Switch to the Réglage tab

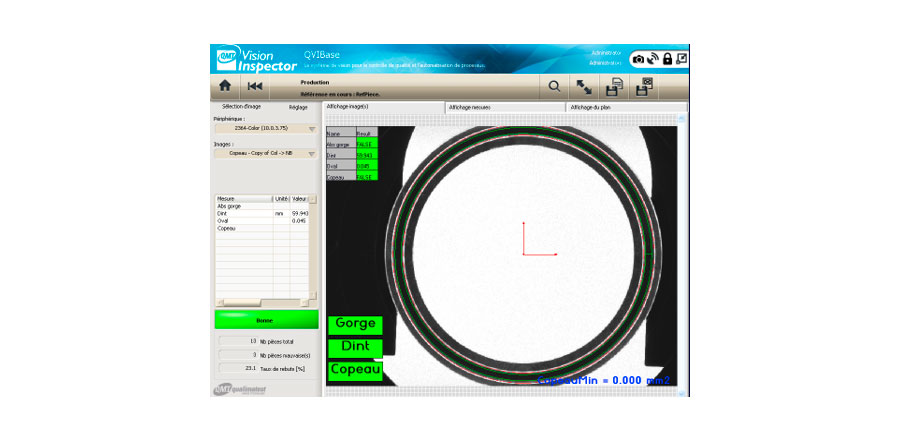[298, 106]
